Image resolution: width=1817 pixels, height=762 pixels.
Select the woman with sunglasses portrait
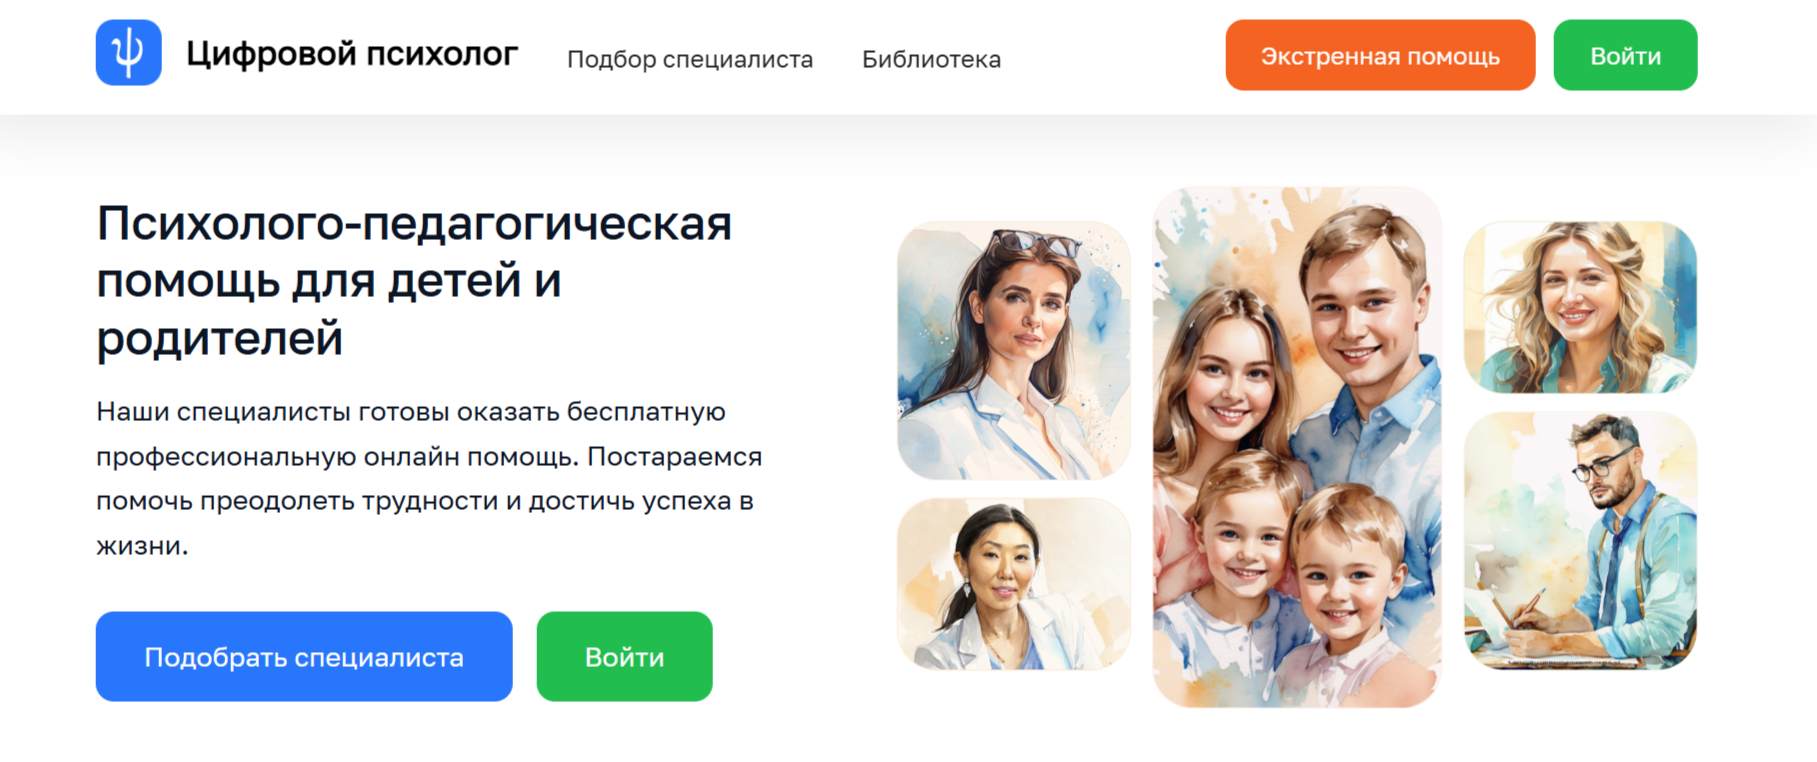pyautogui.click(x=1014, y=350)
